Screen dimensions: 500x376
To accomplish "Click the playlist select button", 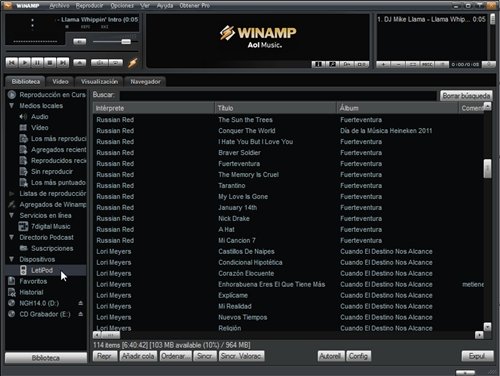I will pyautogui.click(x=413, y=64).
